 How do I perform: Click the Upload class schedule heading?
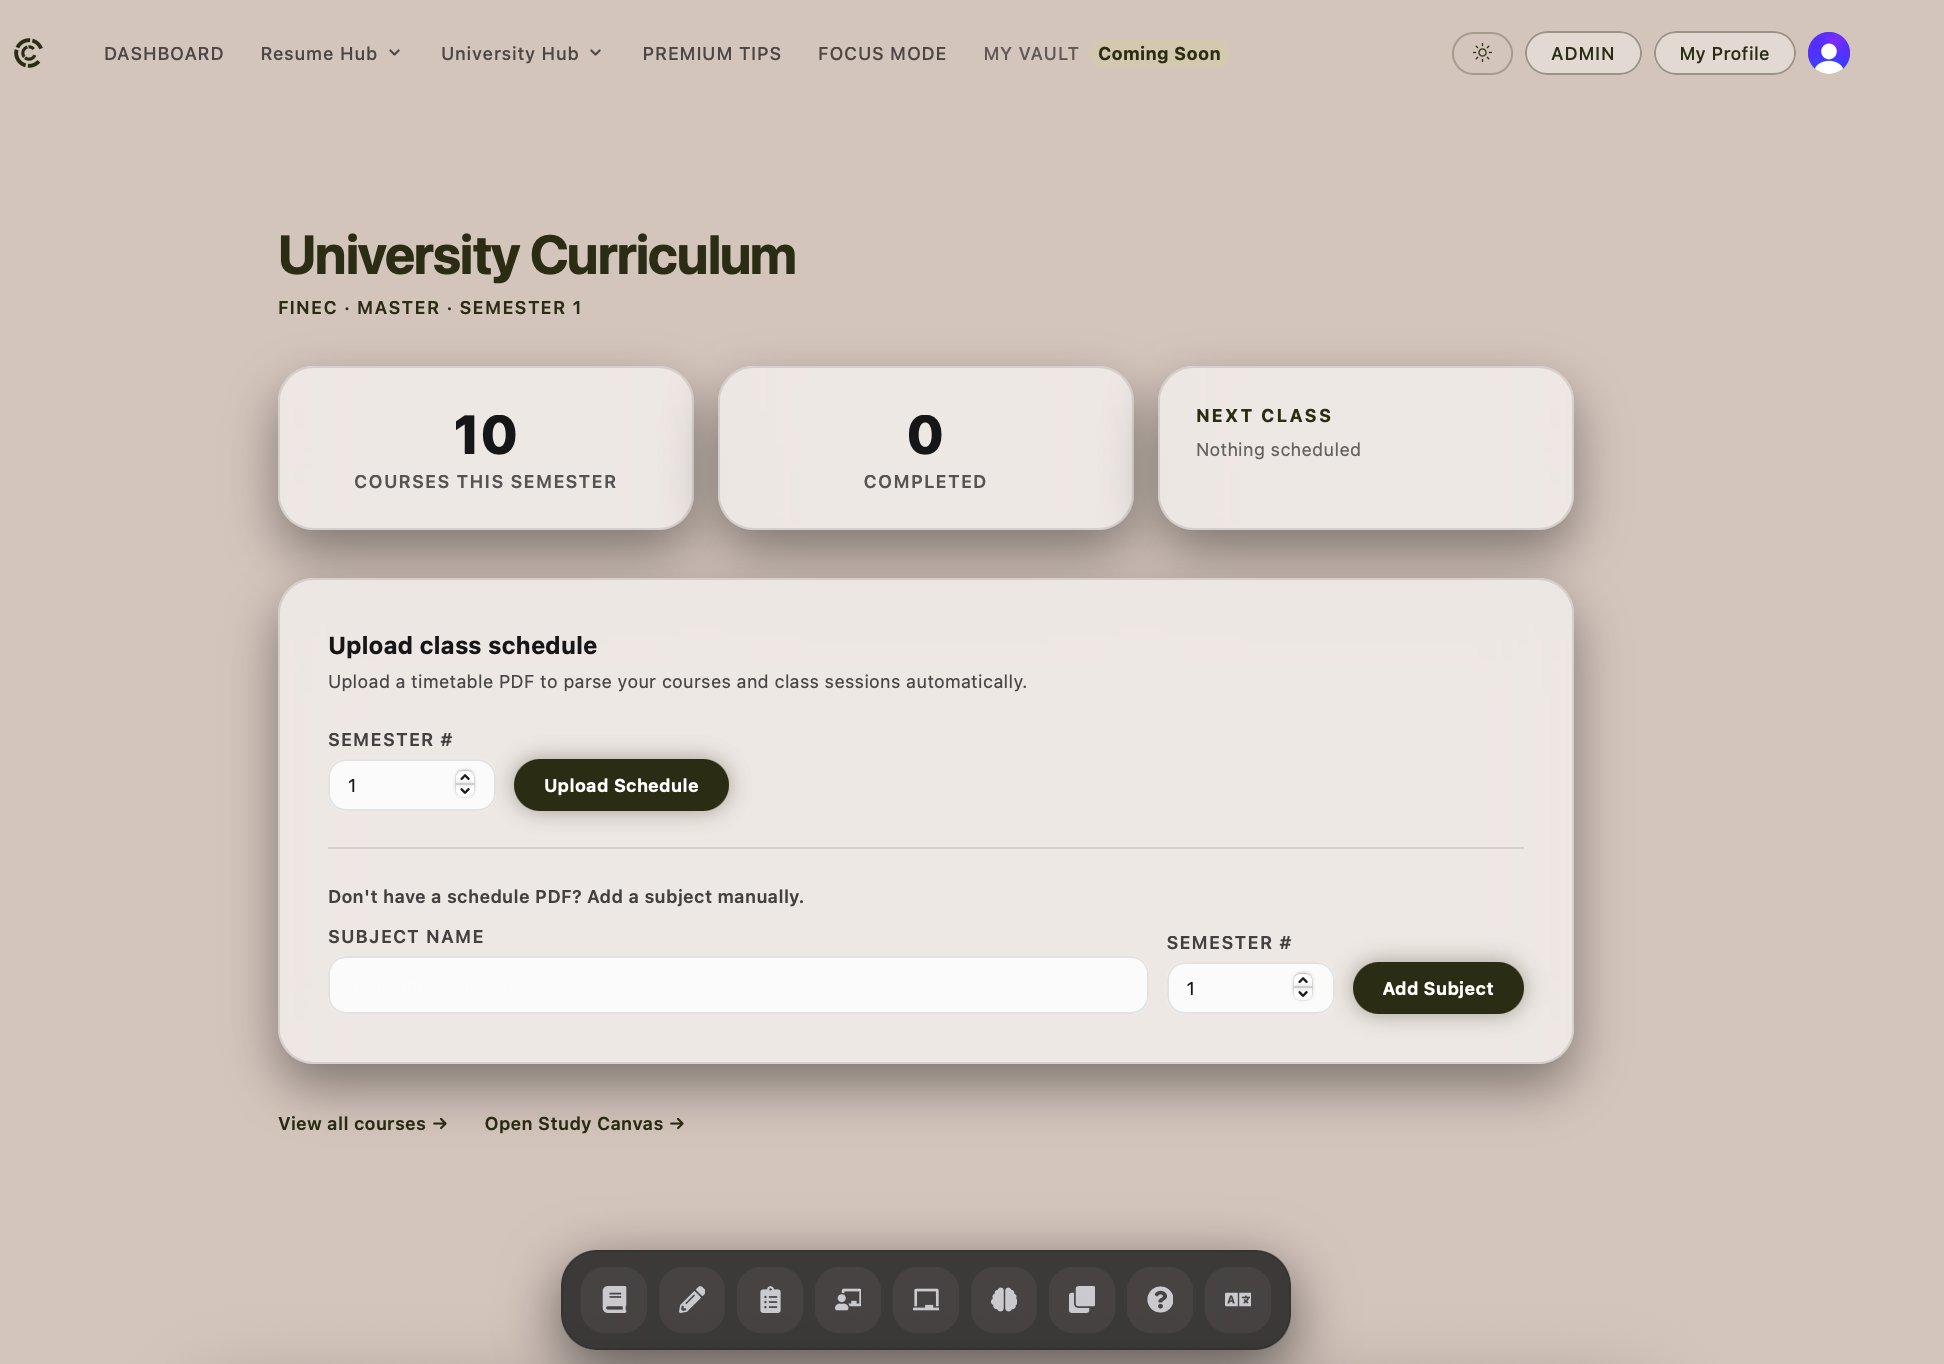[x=462, y=646]
